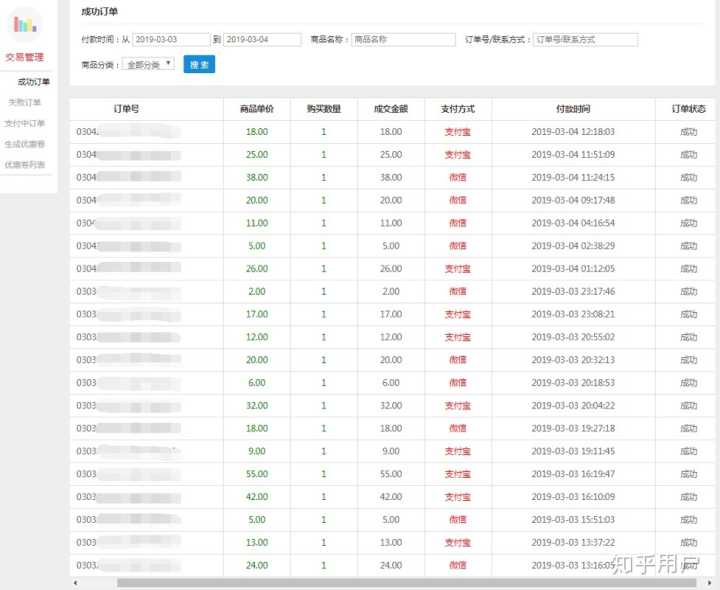
Task: Select payment time 2019-03-04 12:18:03
Action: 573,132
